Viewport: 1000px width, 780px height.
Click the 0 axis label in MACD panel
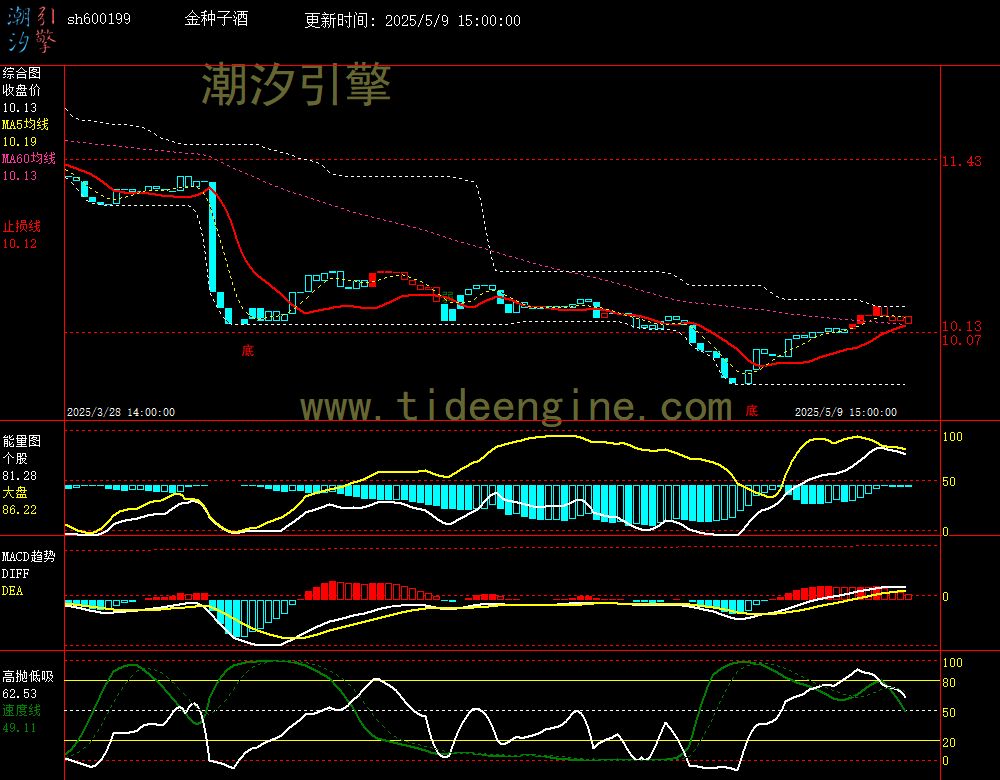[945, 596]
